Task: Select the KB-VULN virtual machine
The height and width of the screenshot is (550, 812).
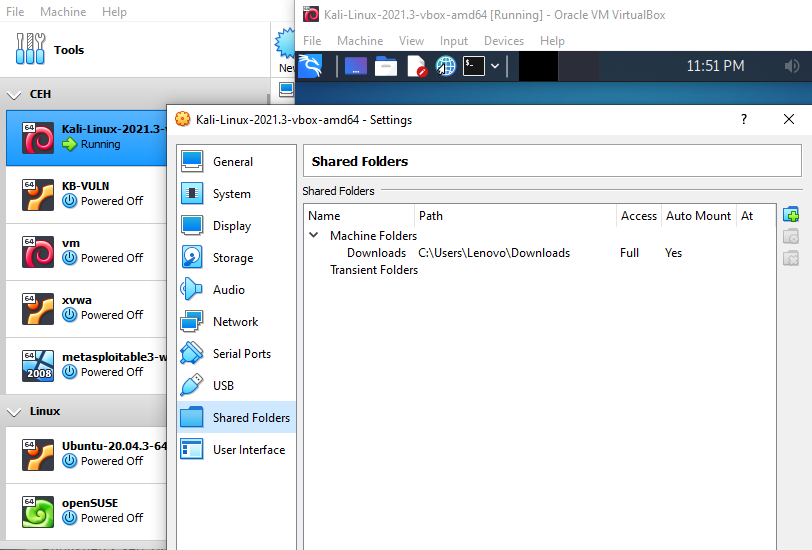Action: (86, 194)
